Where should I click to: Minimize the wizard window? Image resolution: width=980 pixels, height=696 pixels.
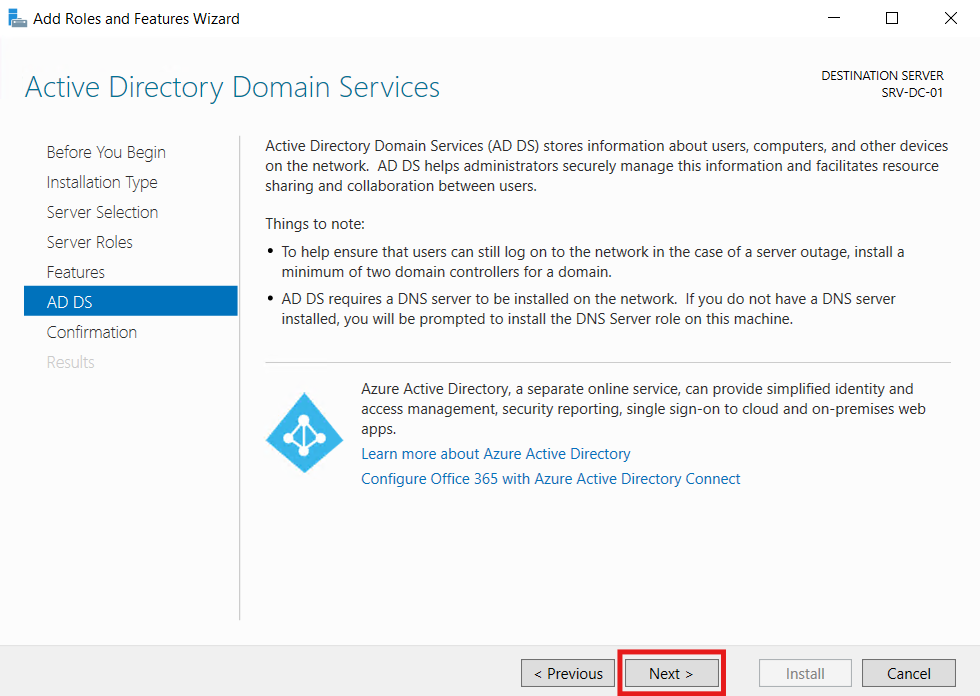tap(836, 17)
